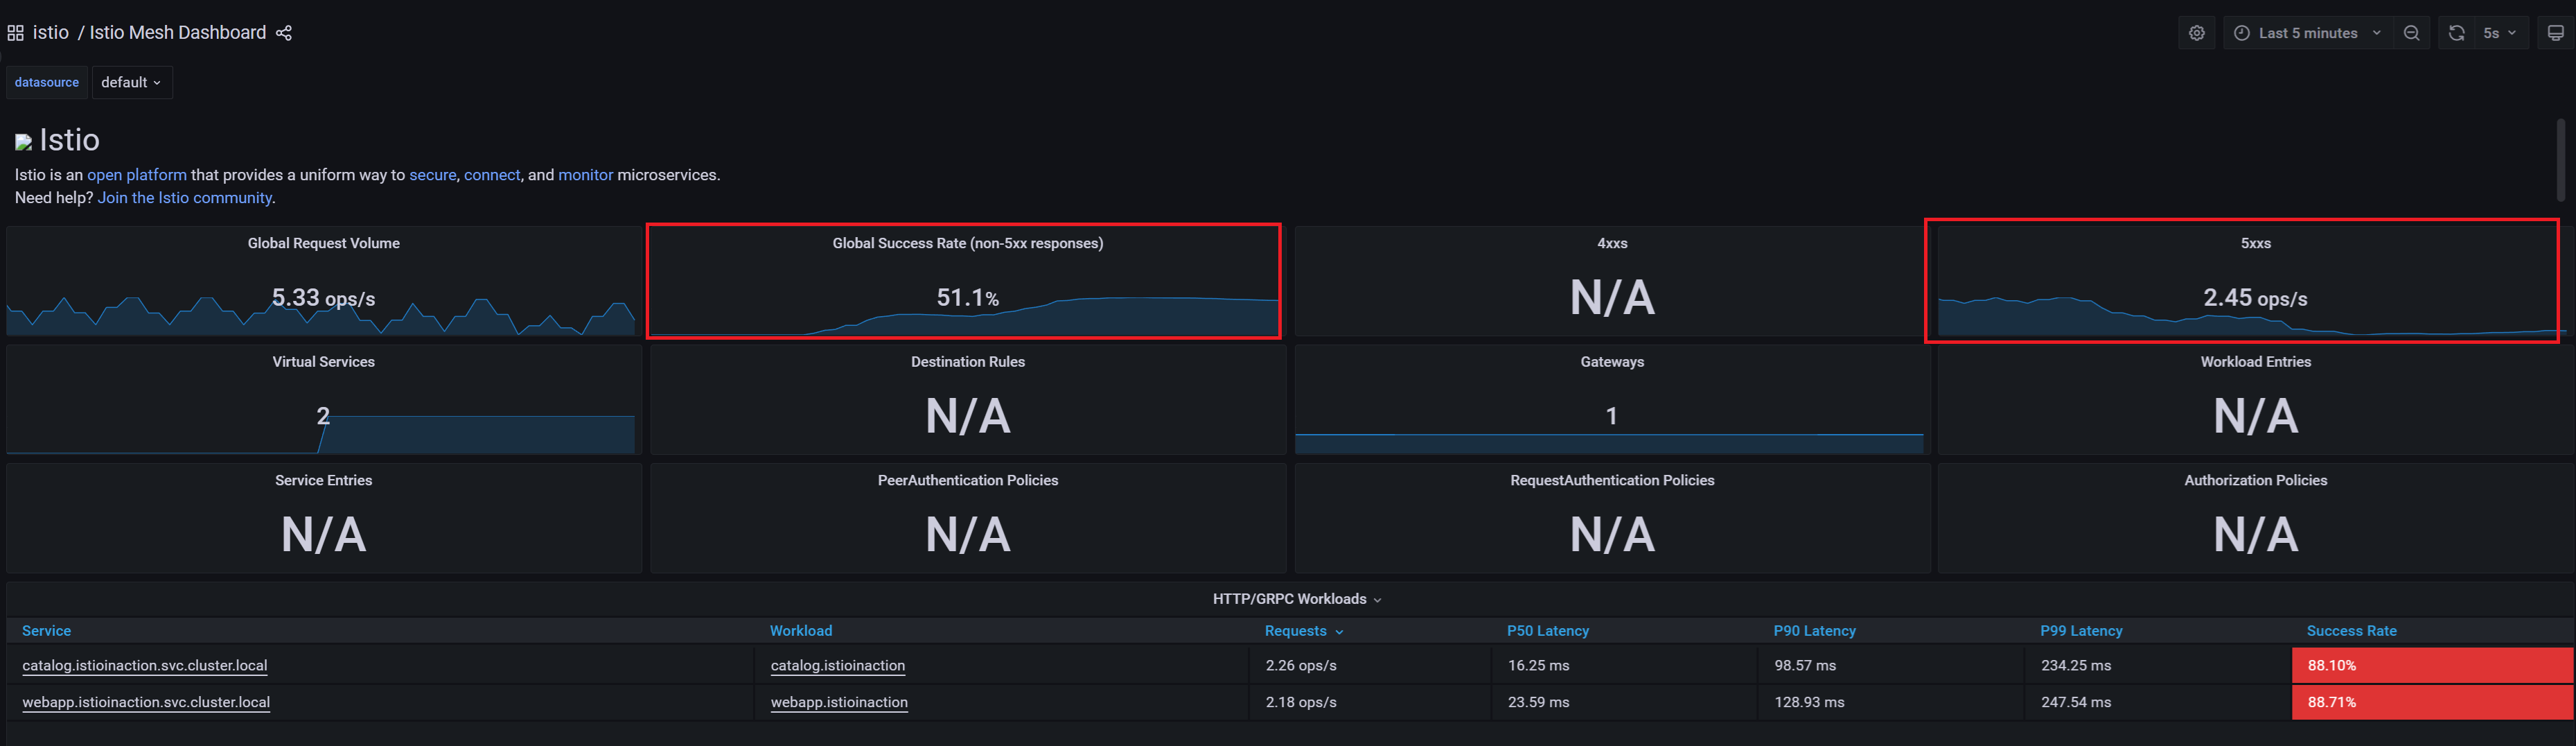The image size is (2576, 746).
Task: Click Global Success Rate panel title
Action: click(x=967, y=244)
